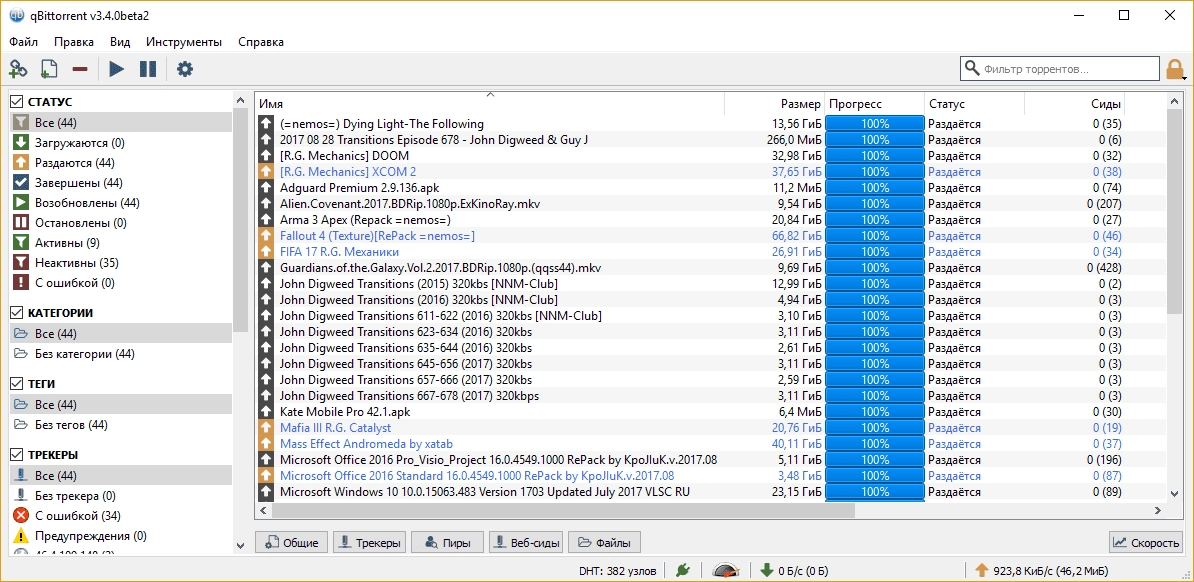Click DHT: 382 узлов status text
The image size is (1194, 582).
tap(618, 570)
